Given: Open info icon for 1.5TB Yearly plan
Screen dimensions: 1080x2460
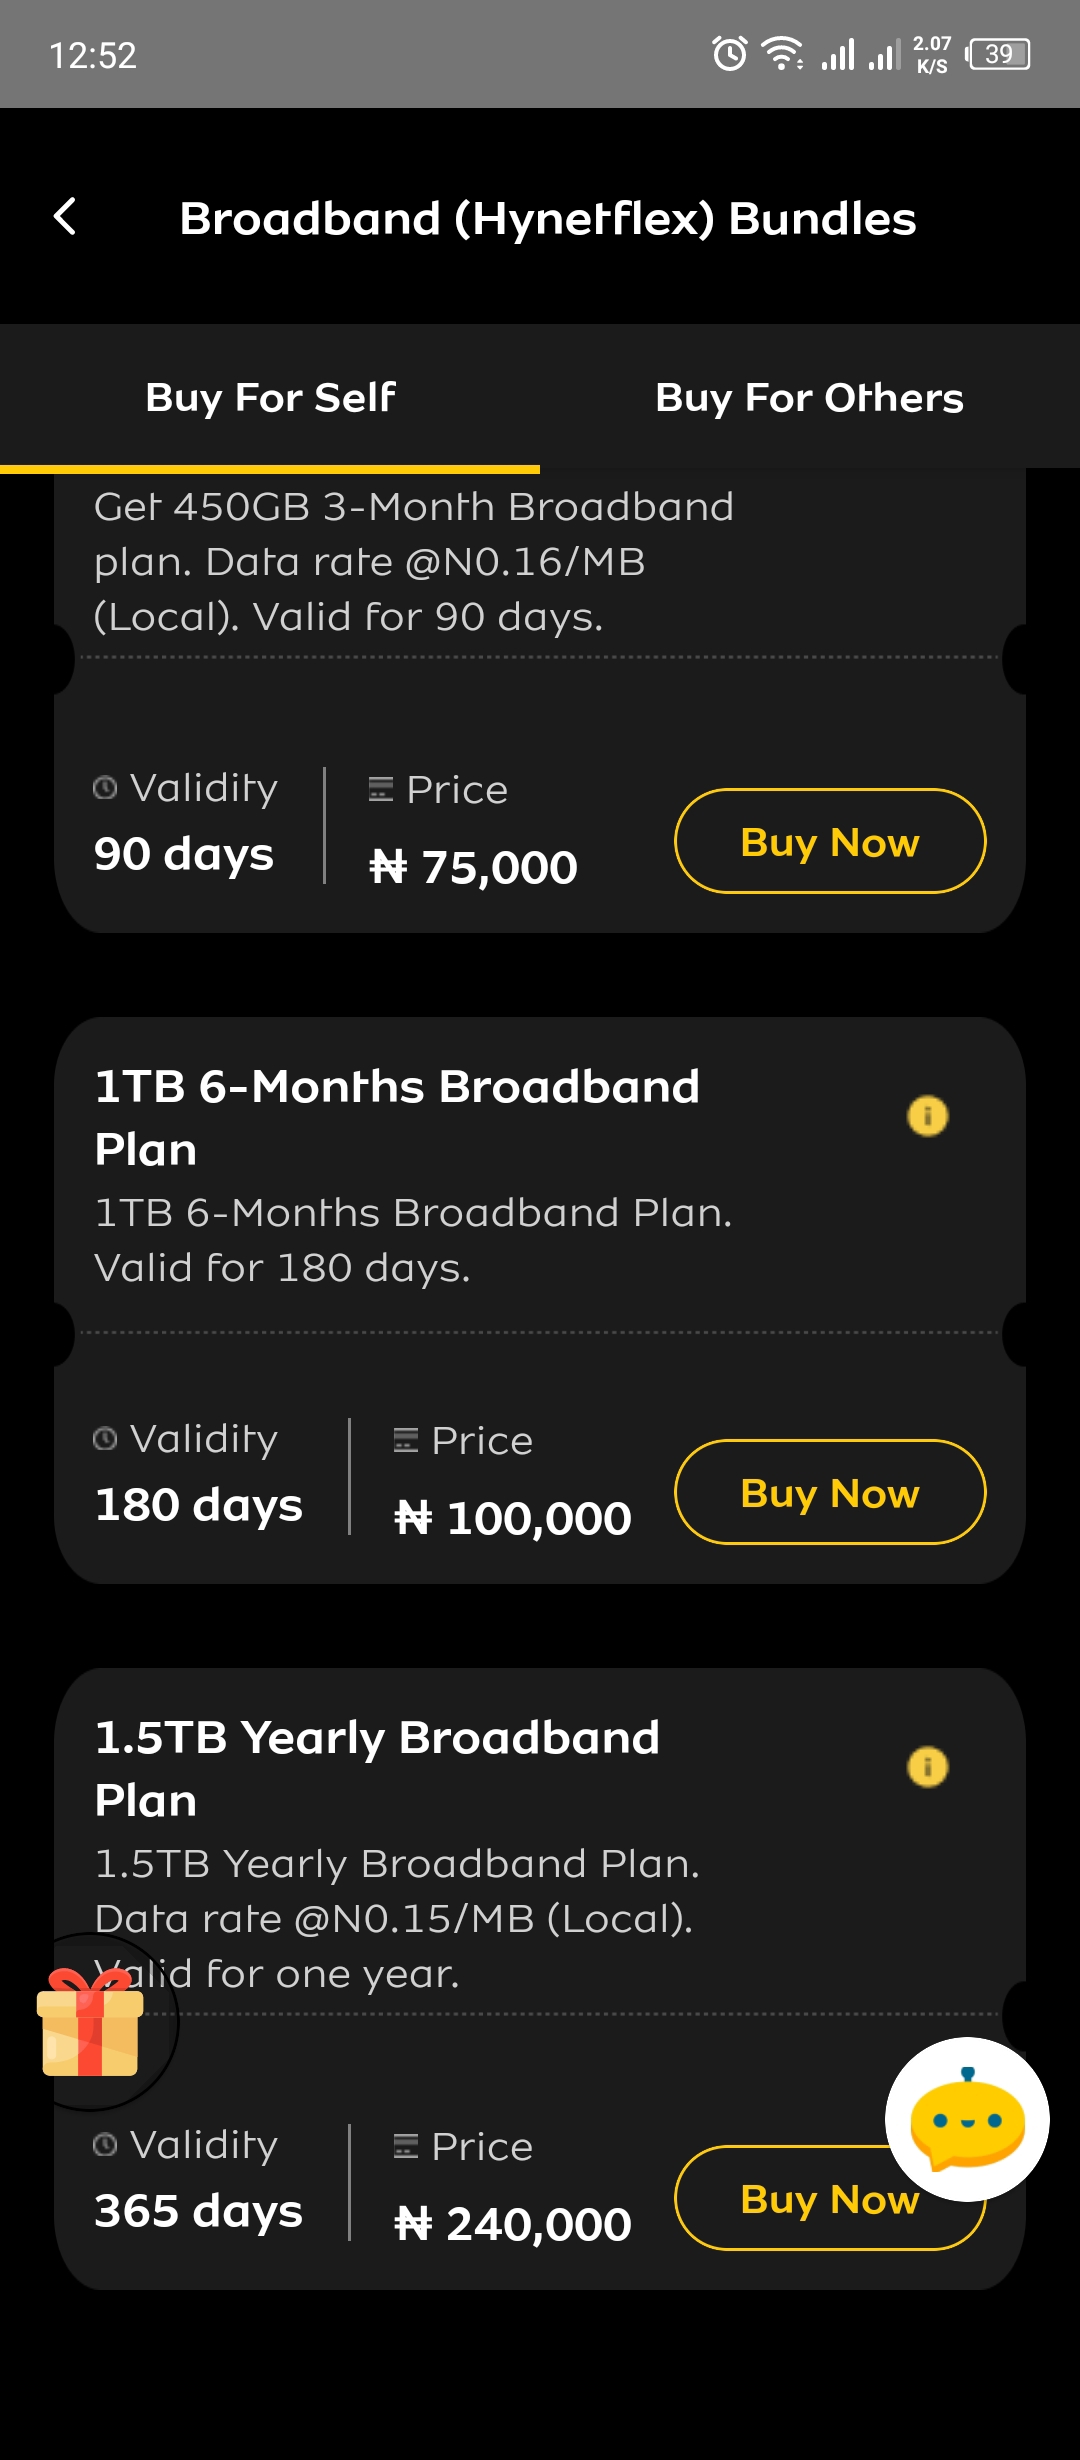Looking at the screenshot, I should click(x=927, y=1767).
